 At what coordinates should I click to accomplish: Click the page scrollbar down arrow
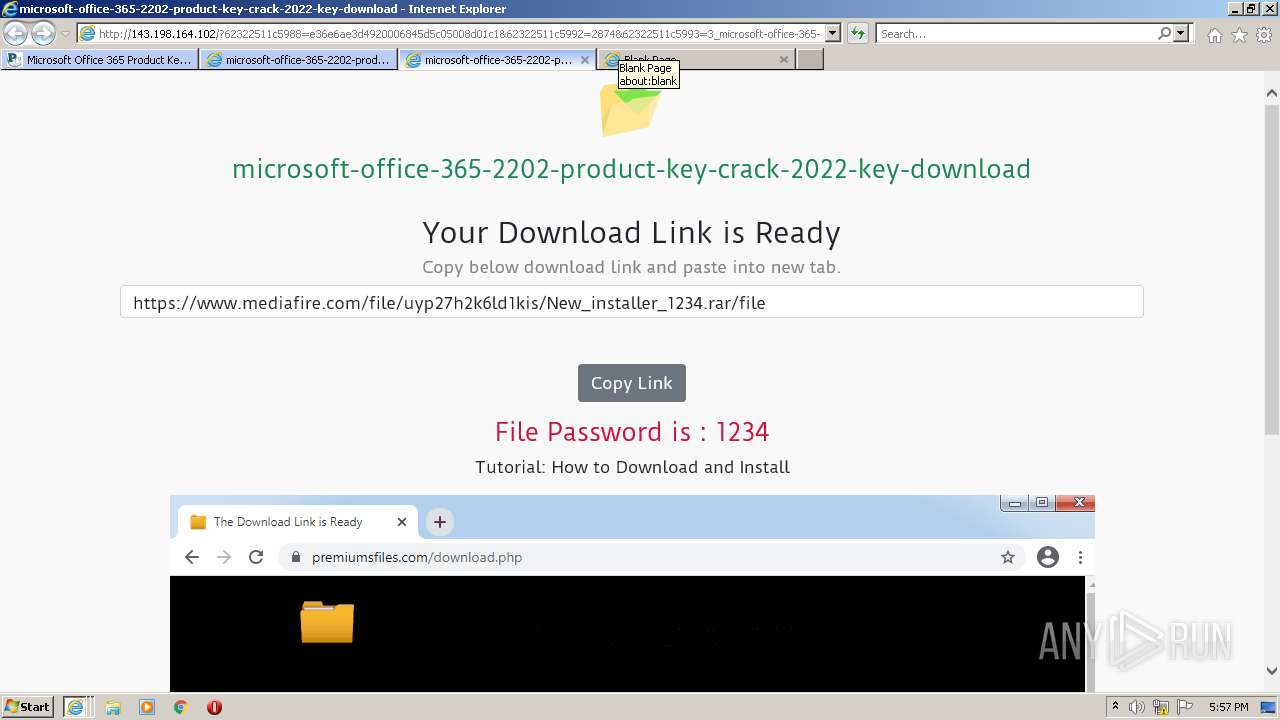point(1271,671)
